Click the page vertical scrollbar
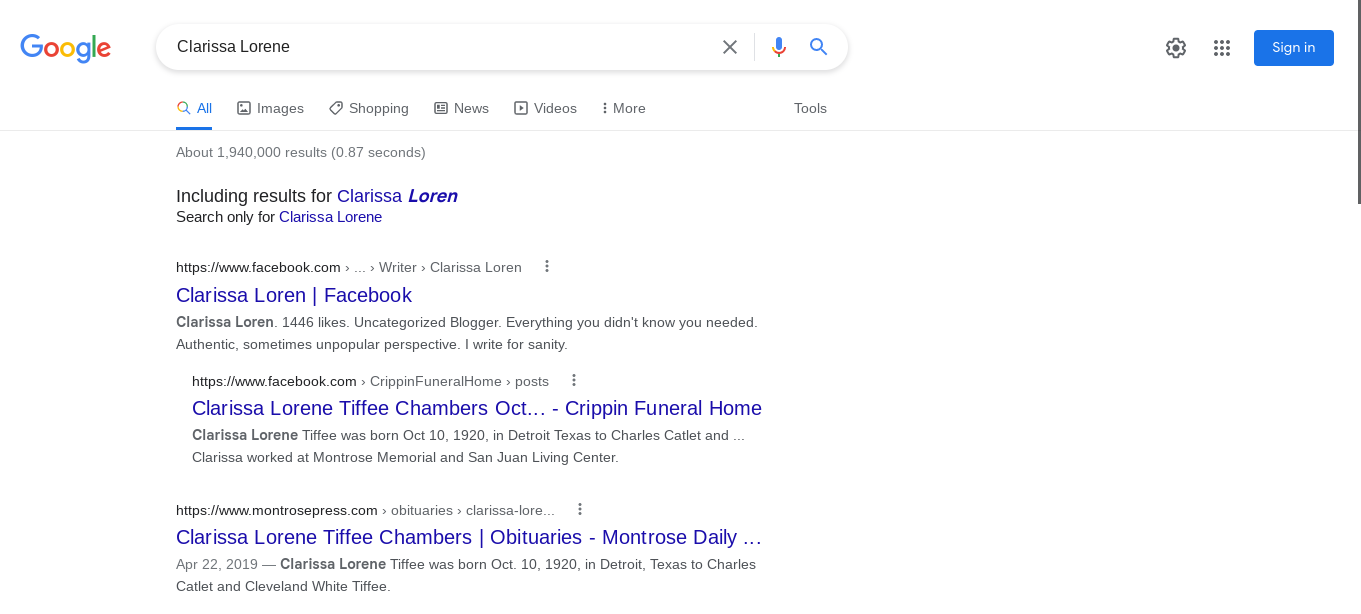Screen dimensions: 1361x614 pyautogui.click(x=1358, y=102)
